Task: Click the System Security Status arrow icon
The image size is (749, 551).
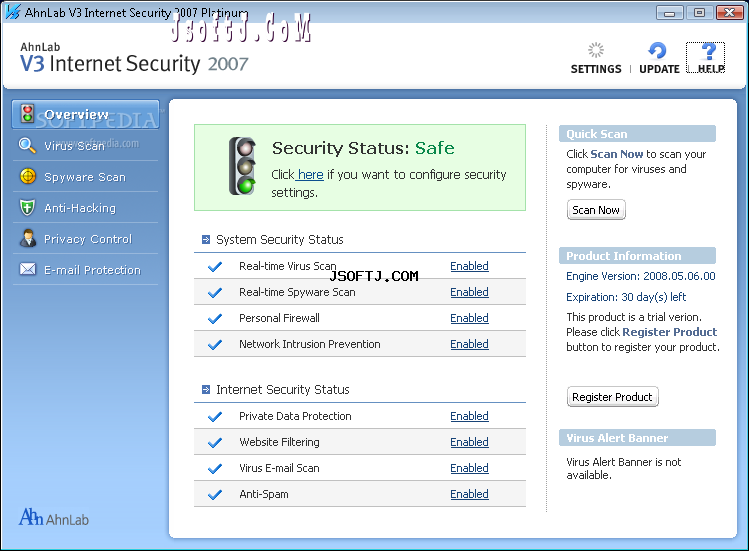Action: (x=206, y=239)
